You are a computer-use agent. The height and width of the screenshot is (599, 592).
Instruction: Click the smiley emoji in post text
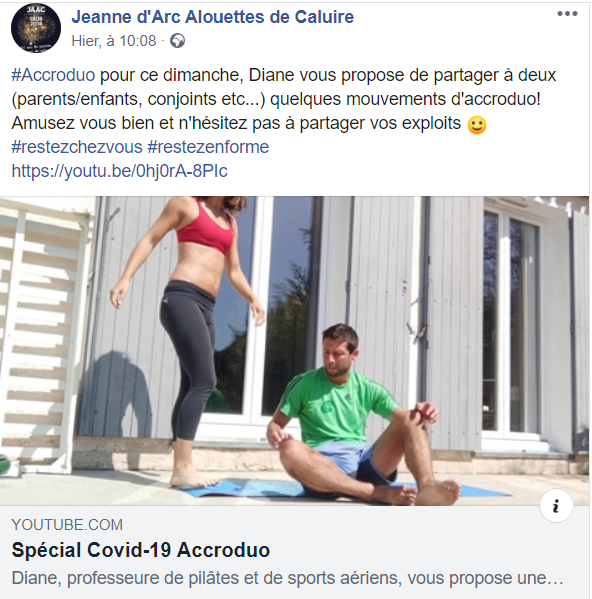pyautogui.click(x=477, y=125)
